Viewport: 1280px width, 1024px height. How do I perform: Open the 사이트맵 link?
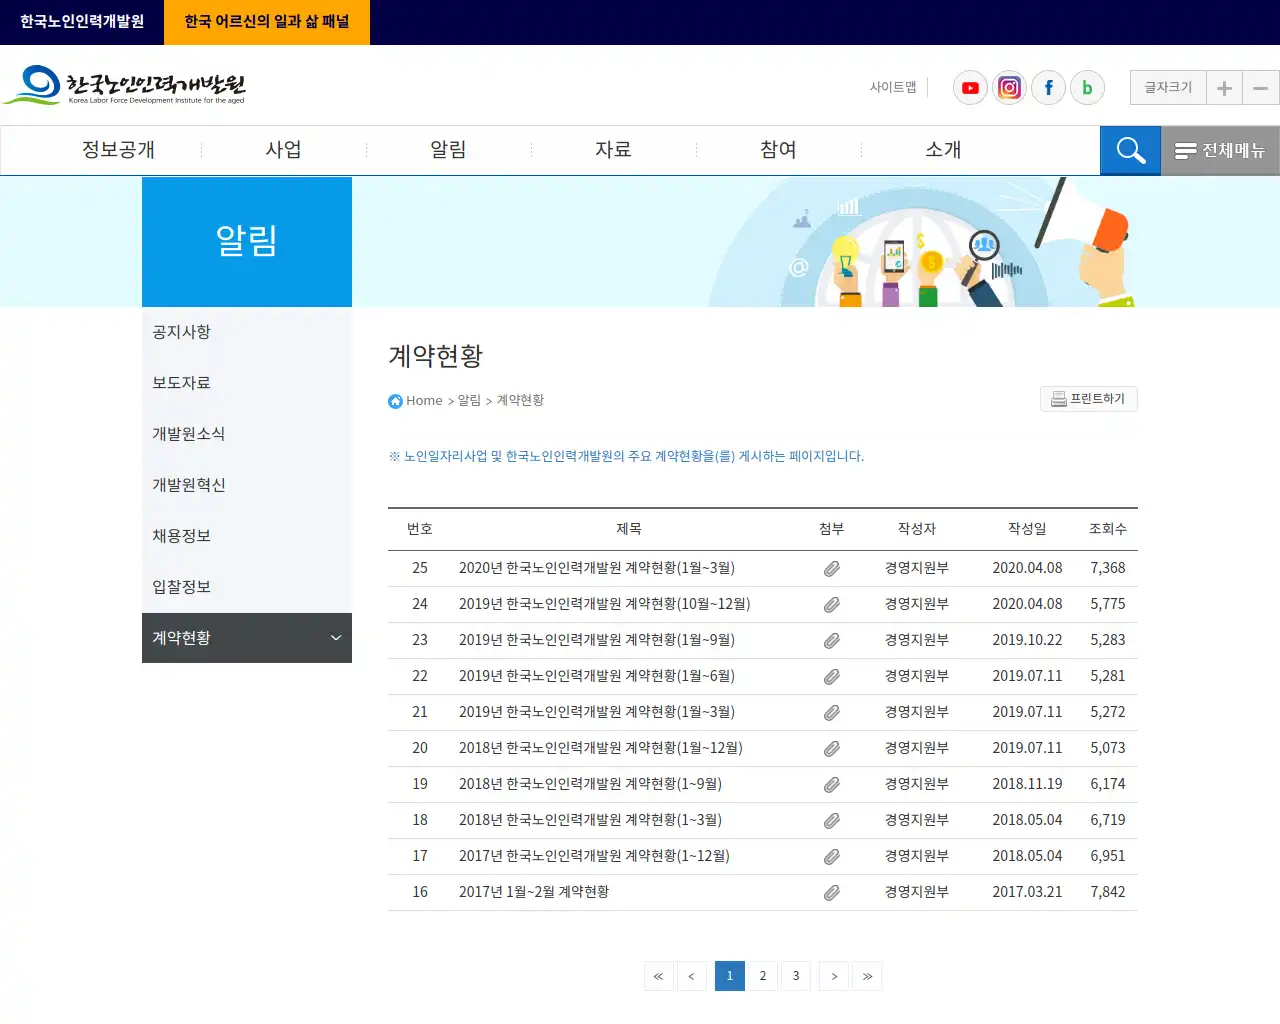[x=893, y=88]
